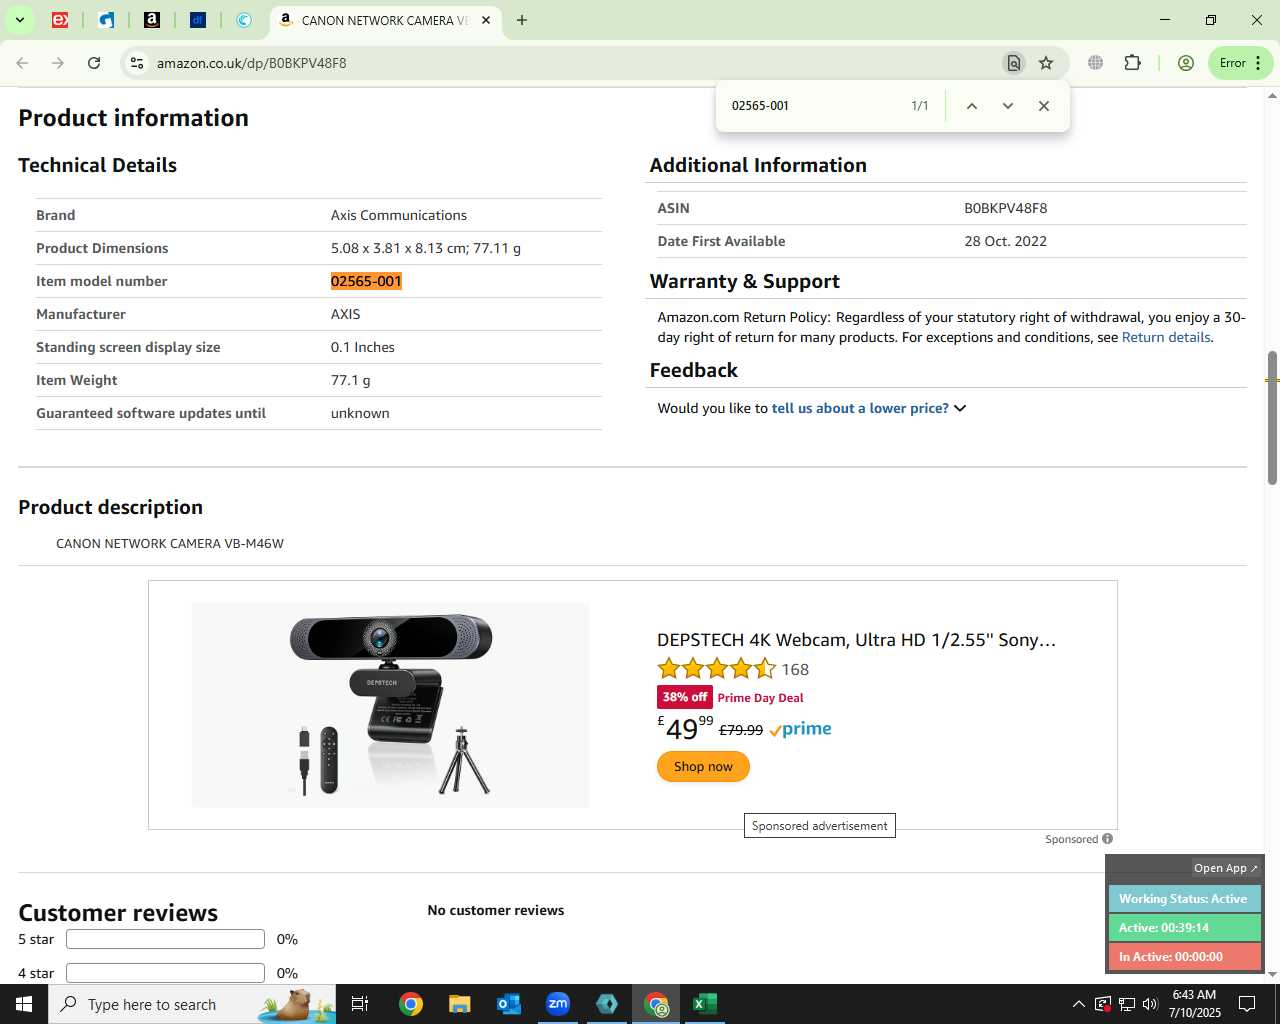Switch to the blue pinned tab icon
Image resolution: width=1280 pixels, height=1024 pixels.
(106, 20)
